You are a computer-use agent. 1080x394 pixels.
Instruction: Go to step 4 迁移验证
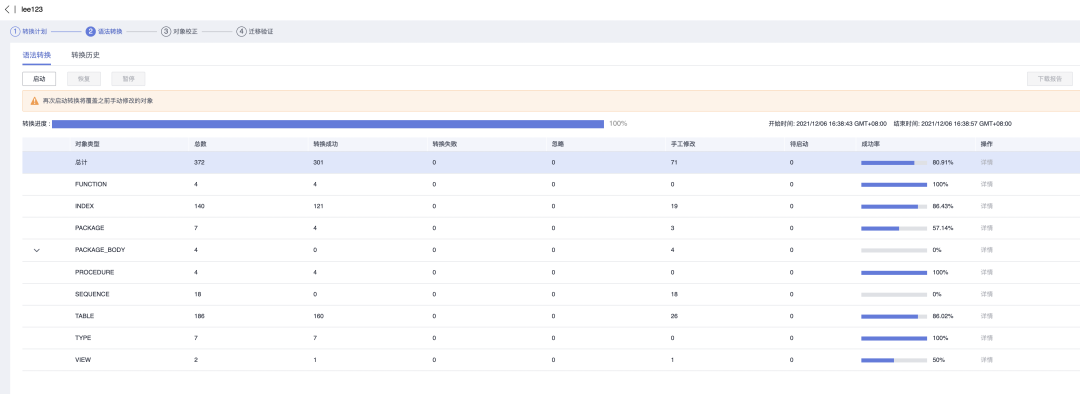[x=255, y=32]
